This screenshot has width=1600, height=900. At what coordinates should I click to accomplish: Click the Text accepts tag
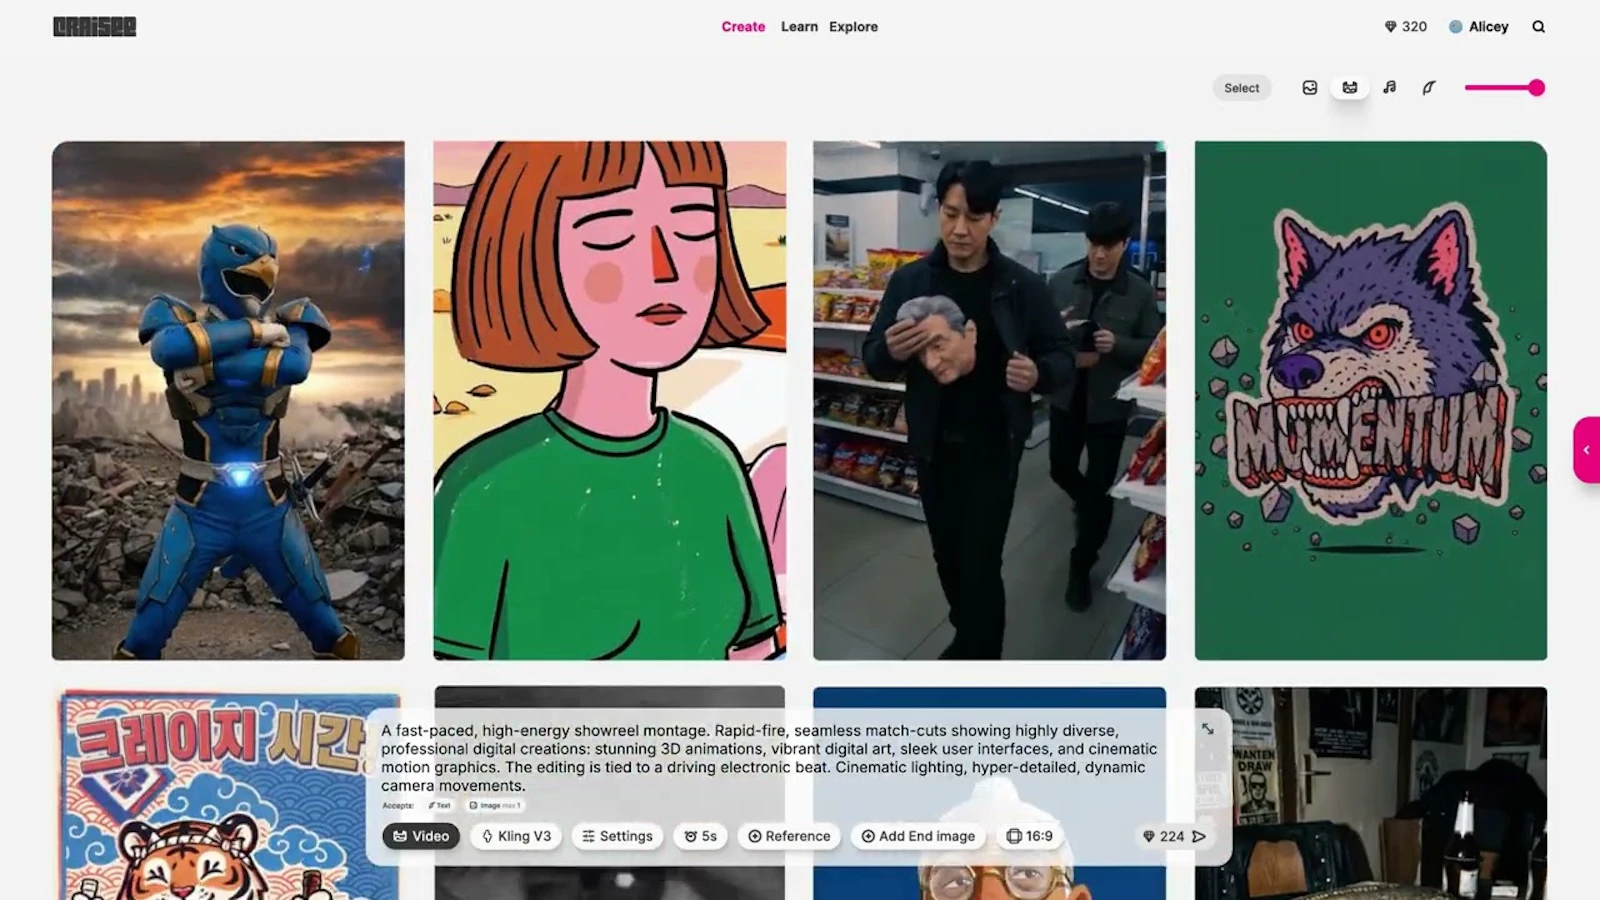pos(440,805)
